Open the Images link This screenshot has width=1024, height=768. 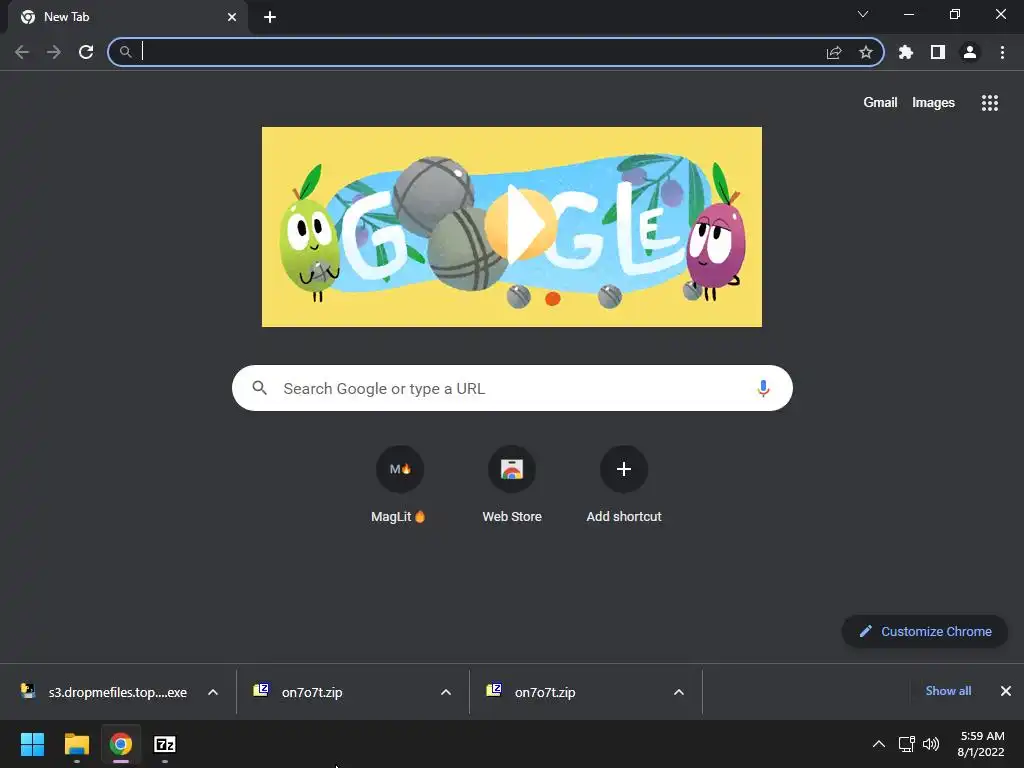(x=933, y=103)
